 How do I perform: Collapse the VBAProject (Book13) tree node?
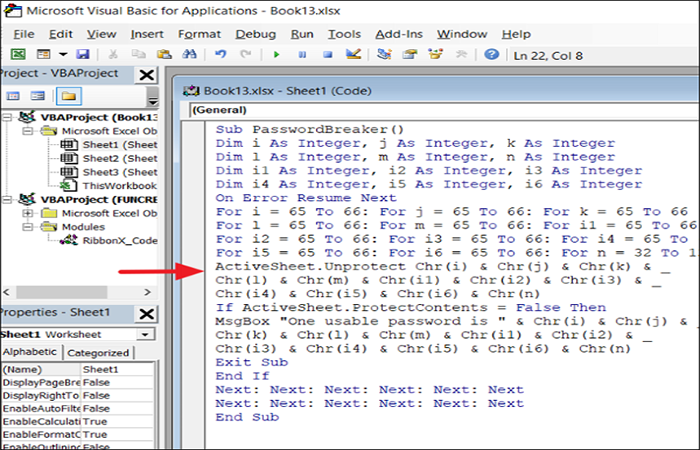[x=7, y=117]
